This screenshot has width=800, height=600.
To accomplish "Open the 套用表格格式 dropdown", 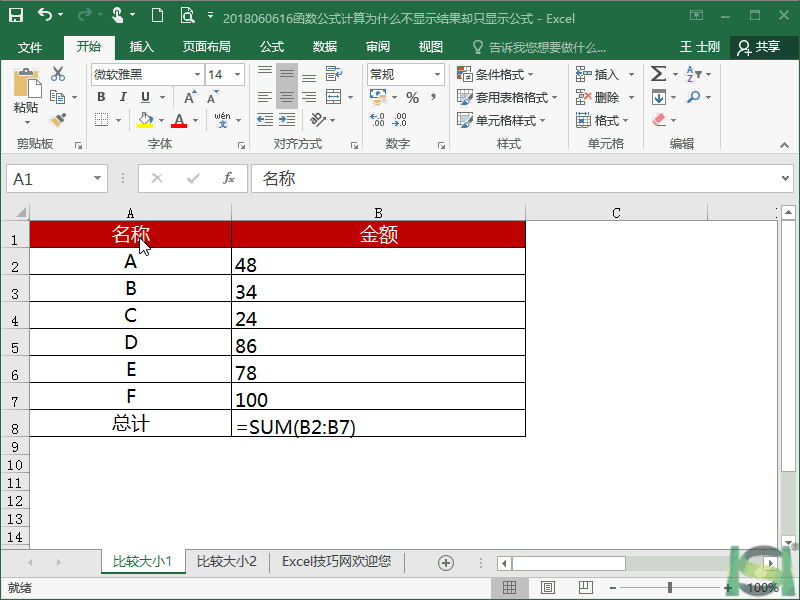I will tap(507, 97).
